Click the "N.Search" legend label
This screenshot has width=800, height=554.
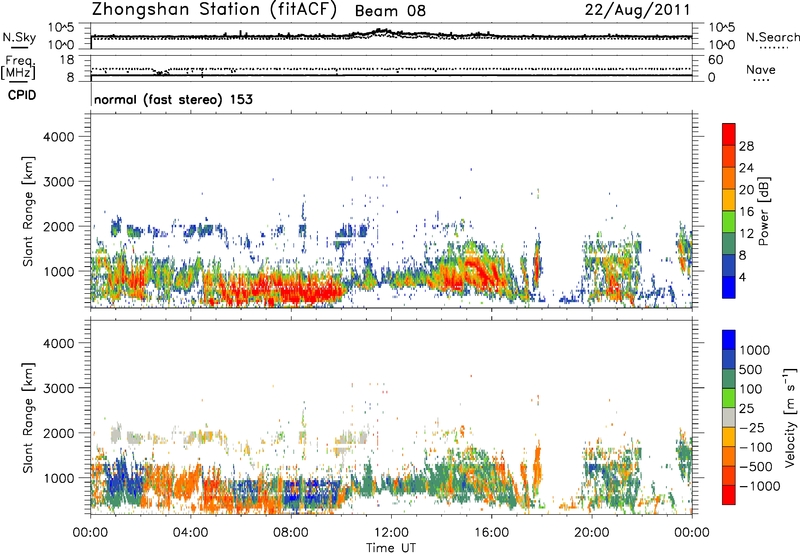click(772, 37)
